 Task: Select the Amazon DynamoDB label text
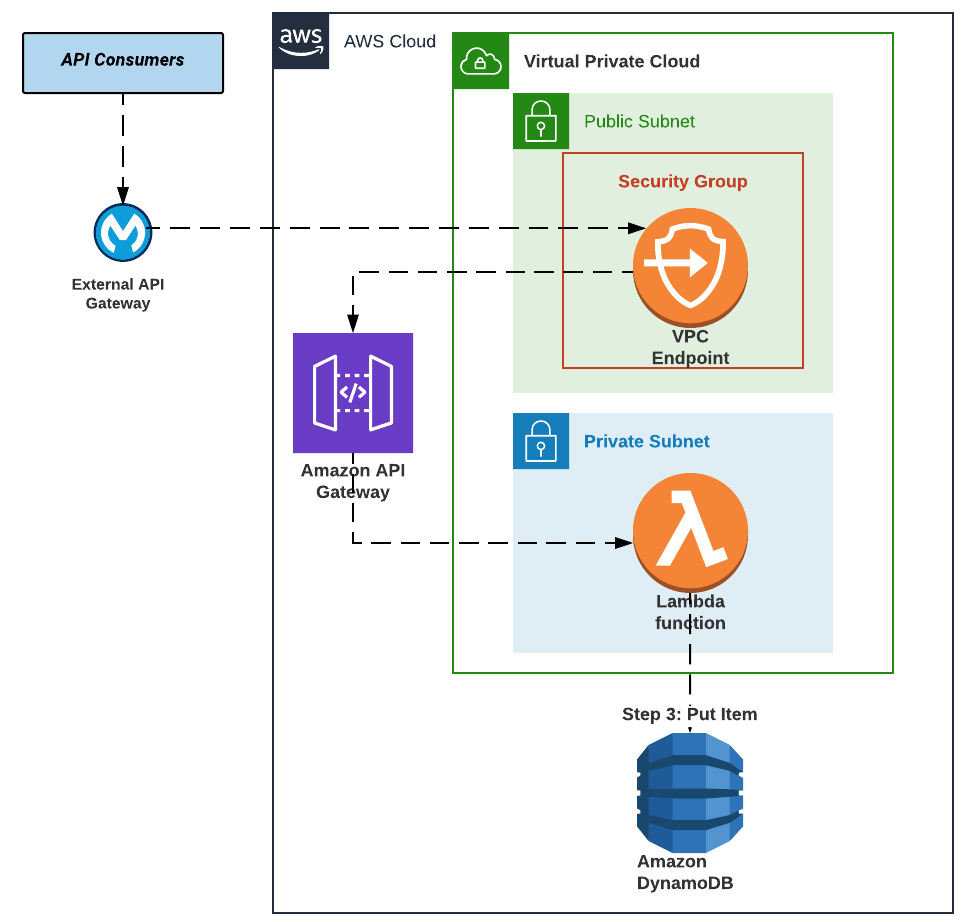coord(689,872)
